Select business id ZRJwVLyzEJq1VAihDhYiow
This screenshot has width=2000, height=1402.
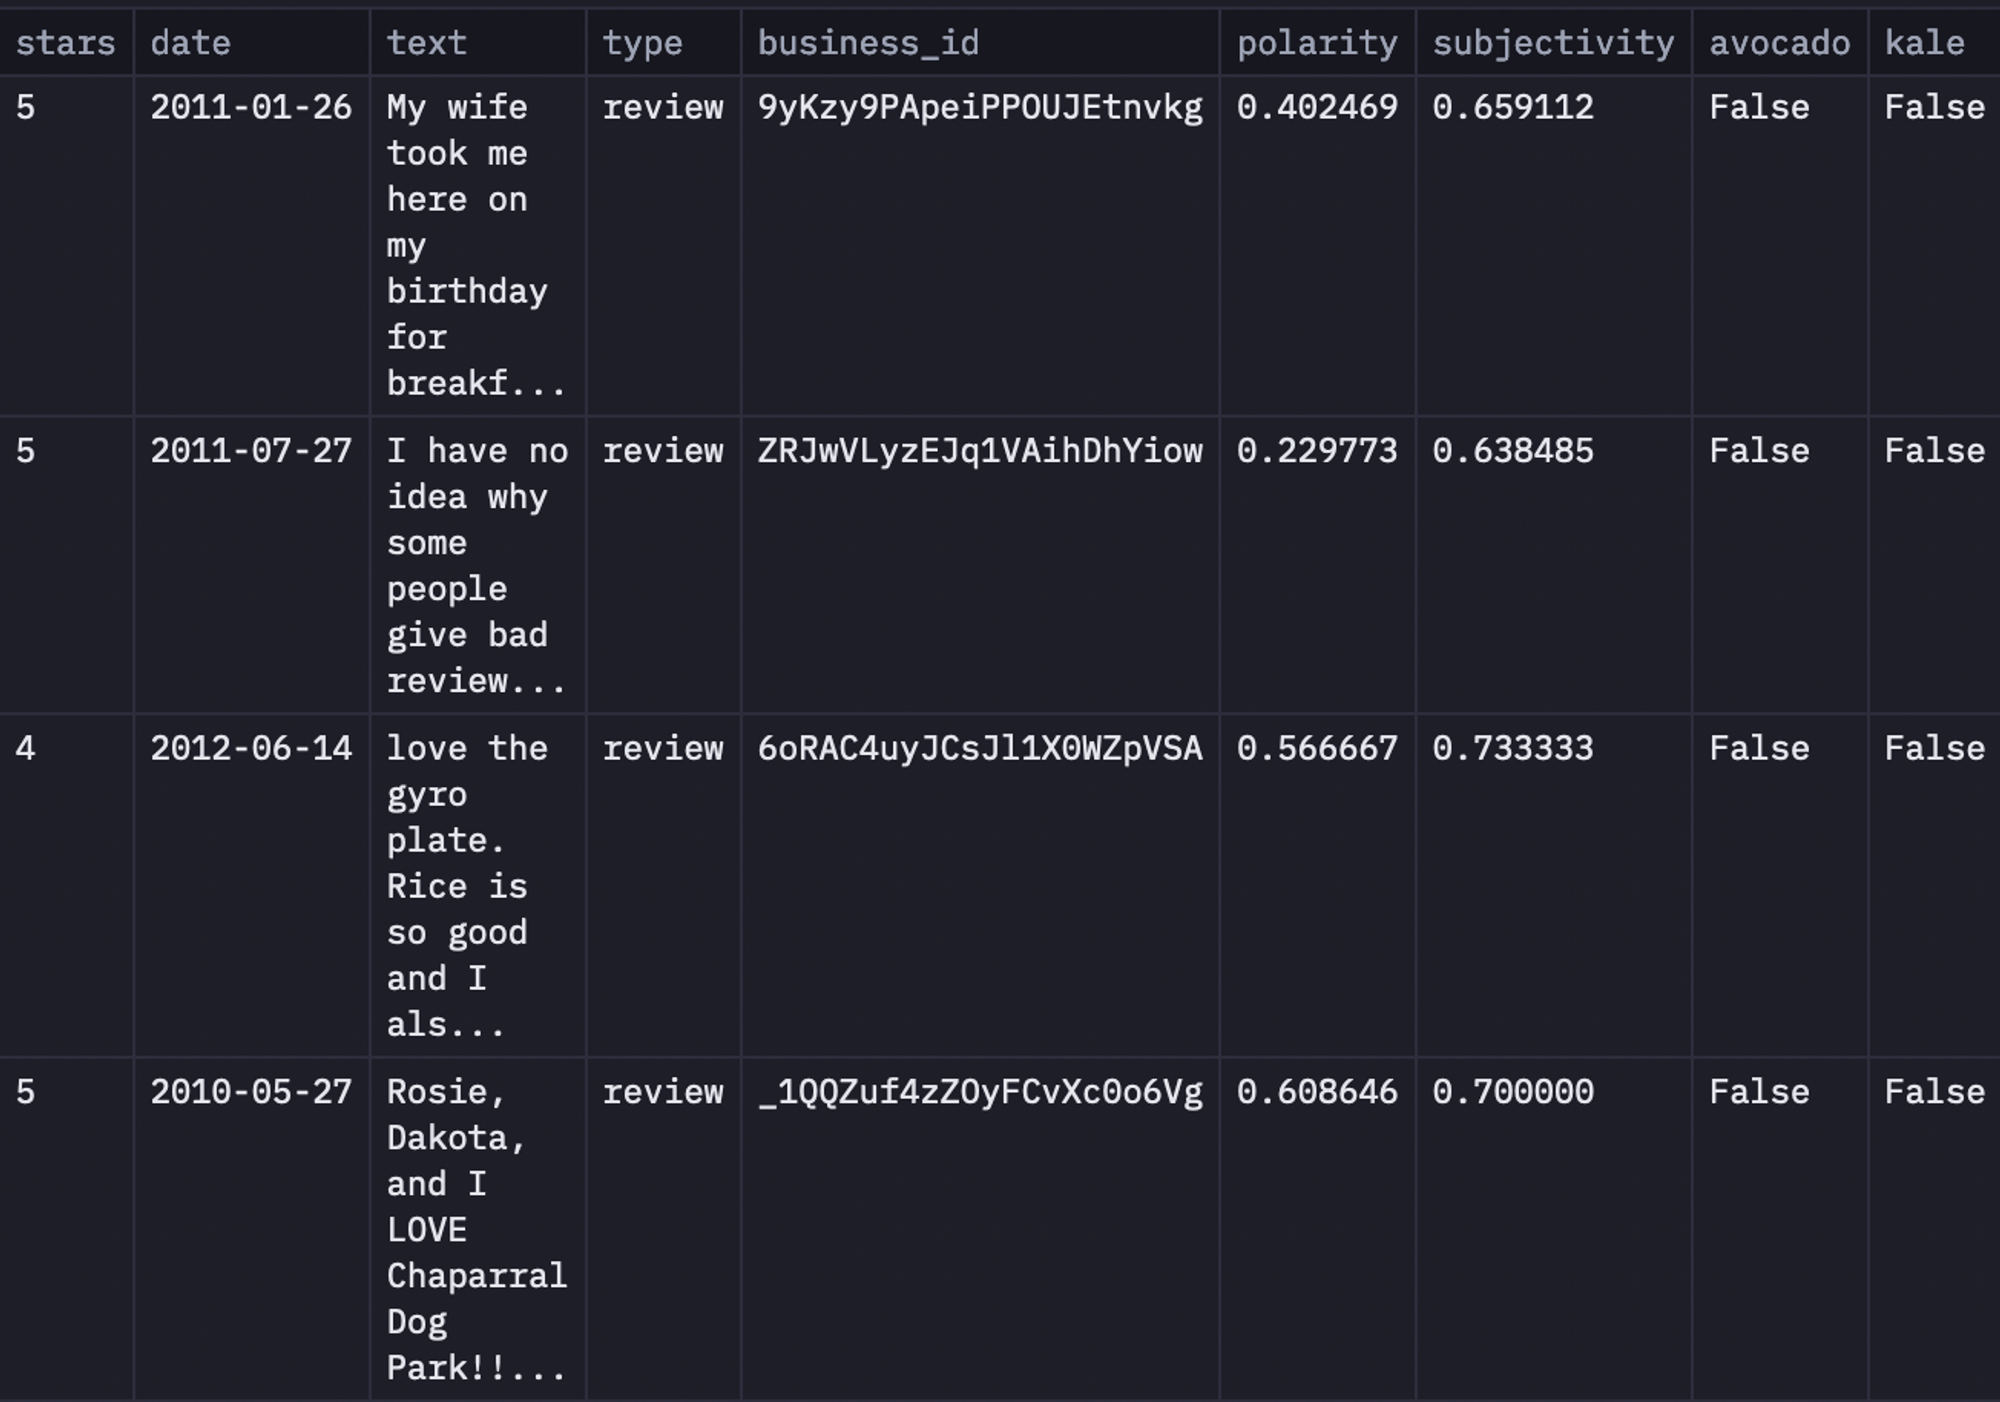point(980,451)
